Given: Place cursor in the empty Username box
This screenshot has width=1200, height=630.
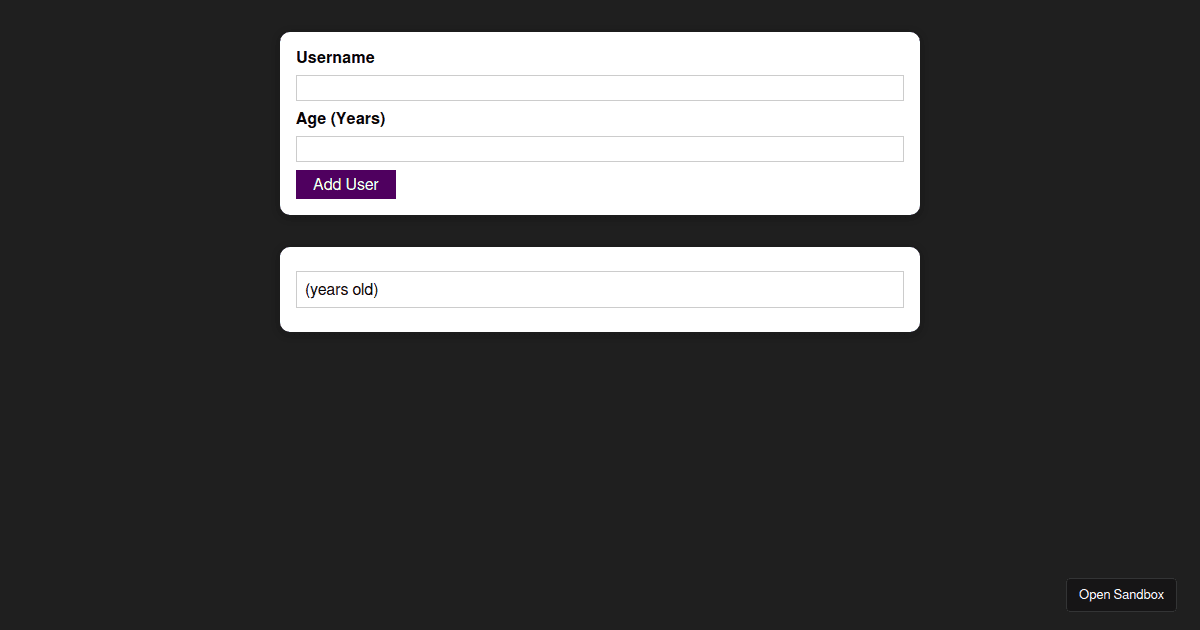Looking at the screenshot, I should click(599, 87).
